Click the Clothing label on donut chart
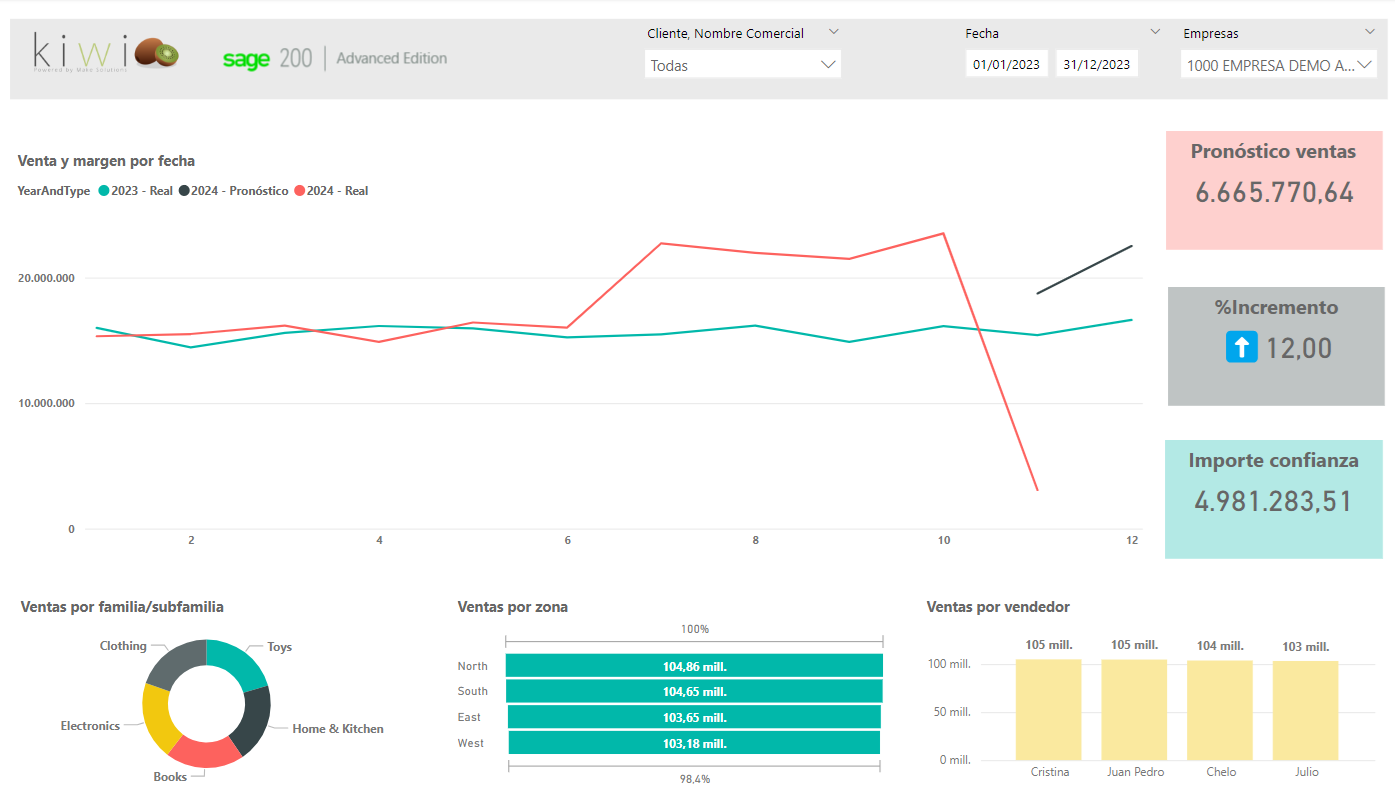The width and height of the screenshot is (1395, 801). click(123, 646)
